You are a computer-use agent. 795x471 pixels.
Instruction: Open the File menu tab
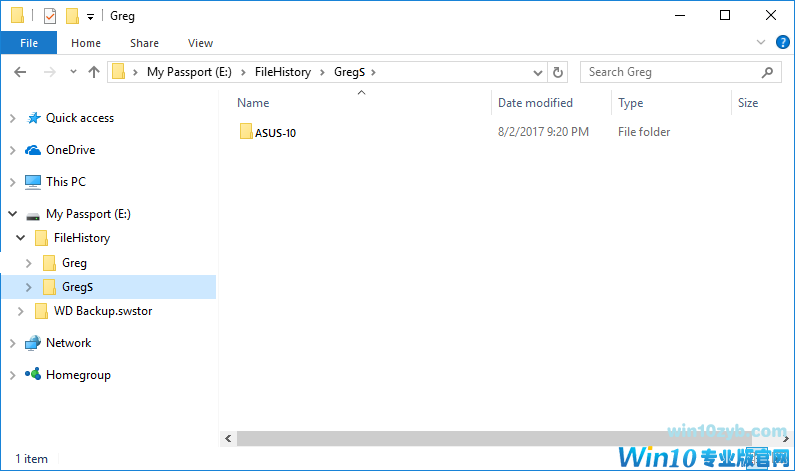tap(29, 43)
